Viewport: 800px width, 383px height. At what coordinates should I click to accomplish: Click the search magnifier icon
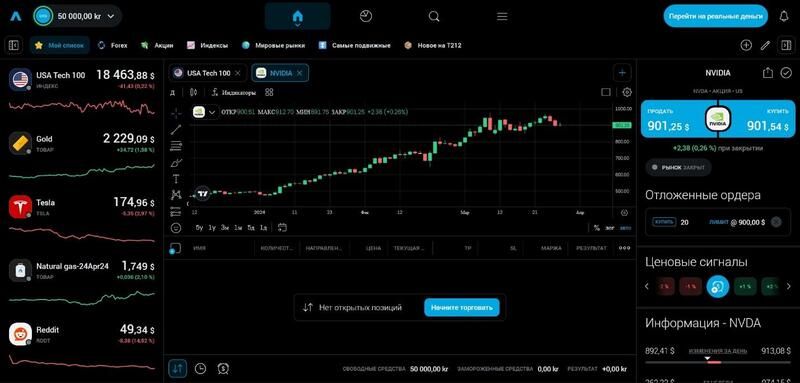coord(434,16)
